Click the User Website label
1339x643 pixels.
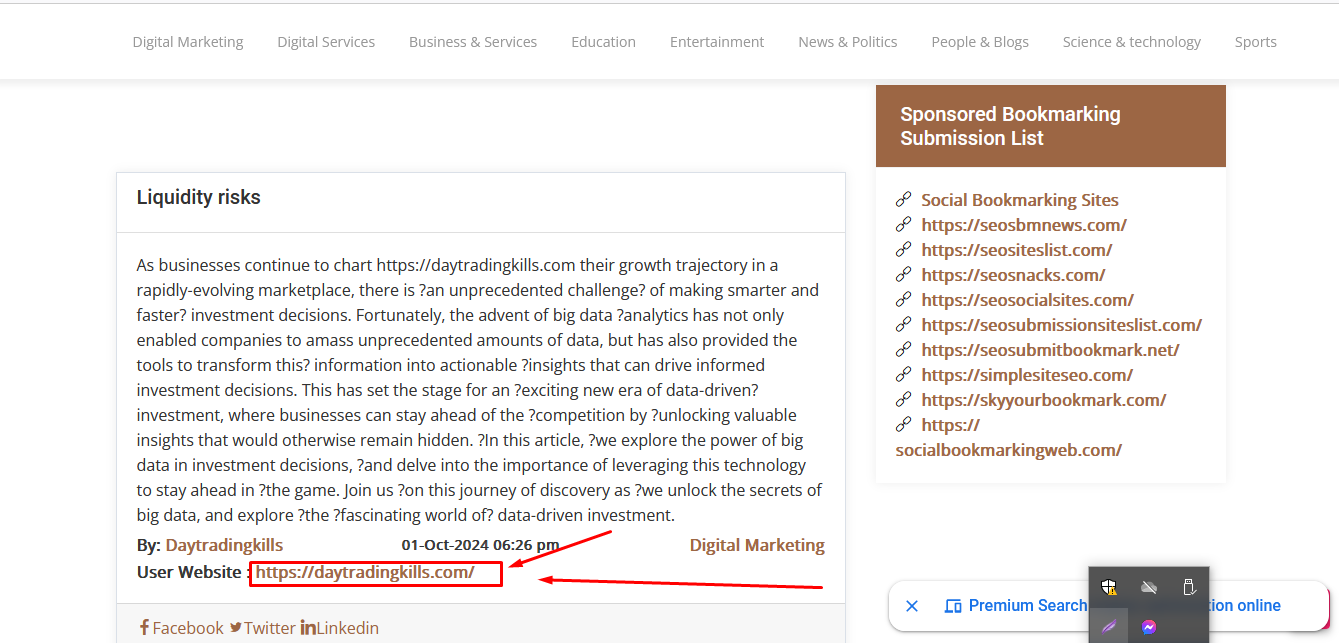coord(193,572)
